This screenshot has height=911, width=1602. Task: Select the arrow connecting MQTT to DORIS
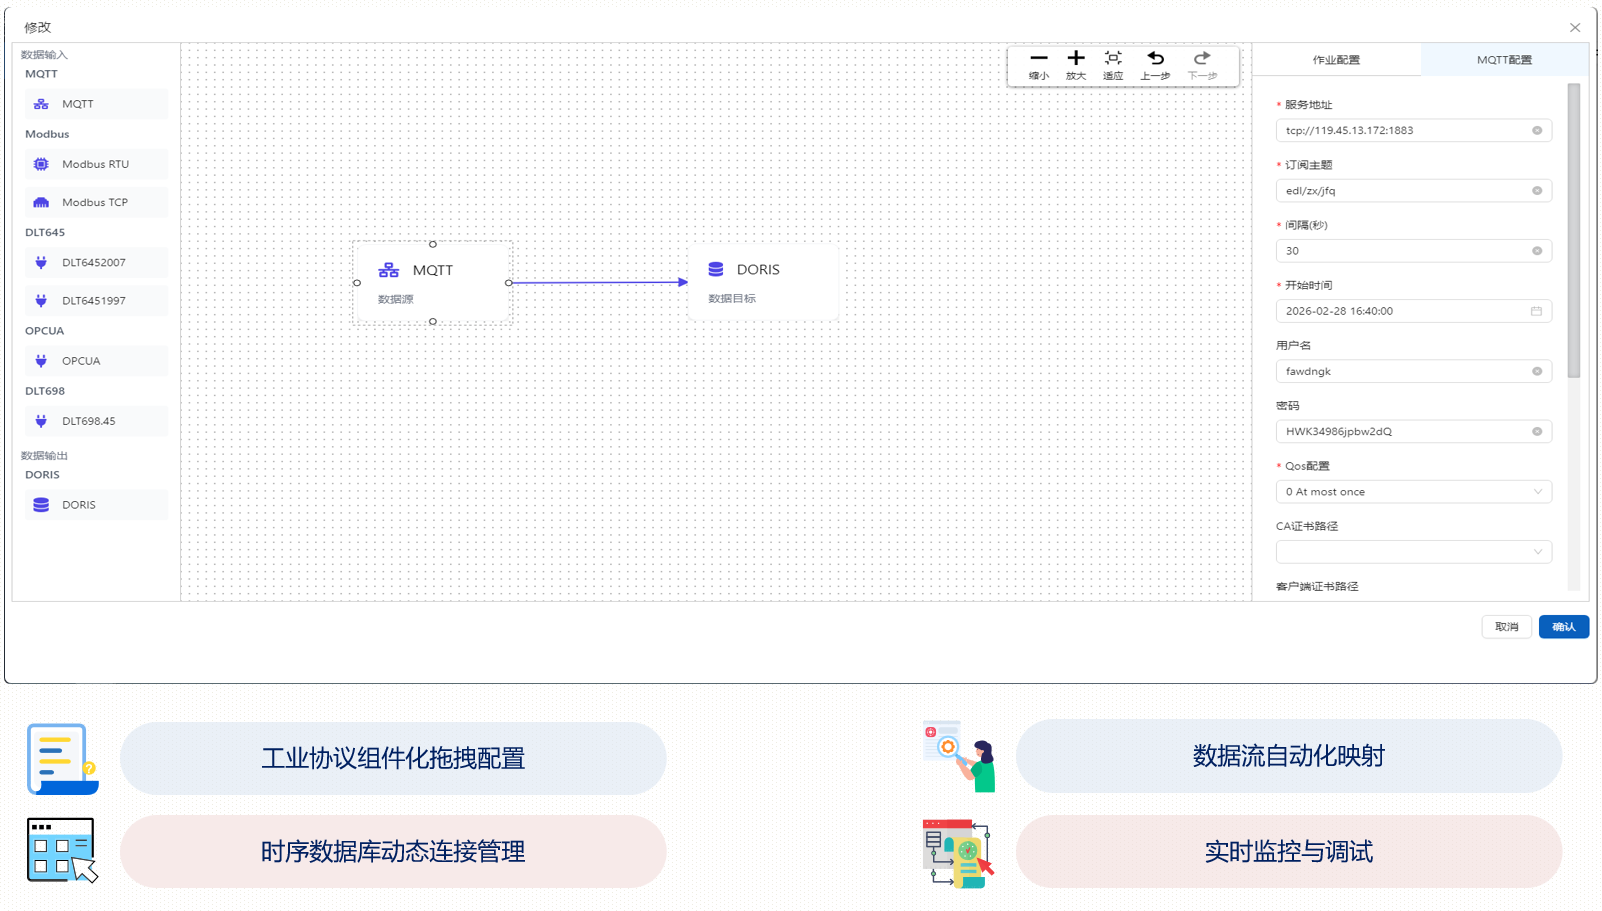(600, 282)
